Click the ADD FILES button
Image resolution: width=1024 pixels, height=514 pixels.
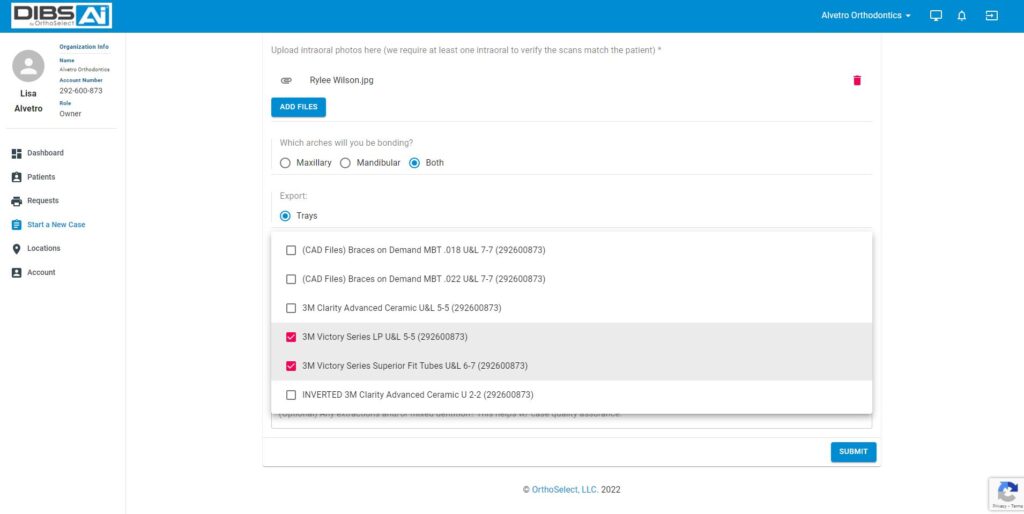click(x=298, y=107)
